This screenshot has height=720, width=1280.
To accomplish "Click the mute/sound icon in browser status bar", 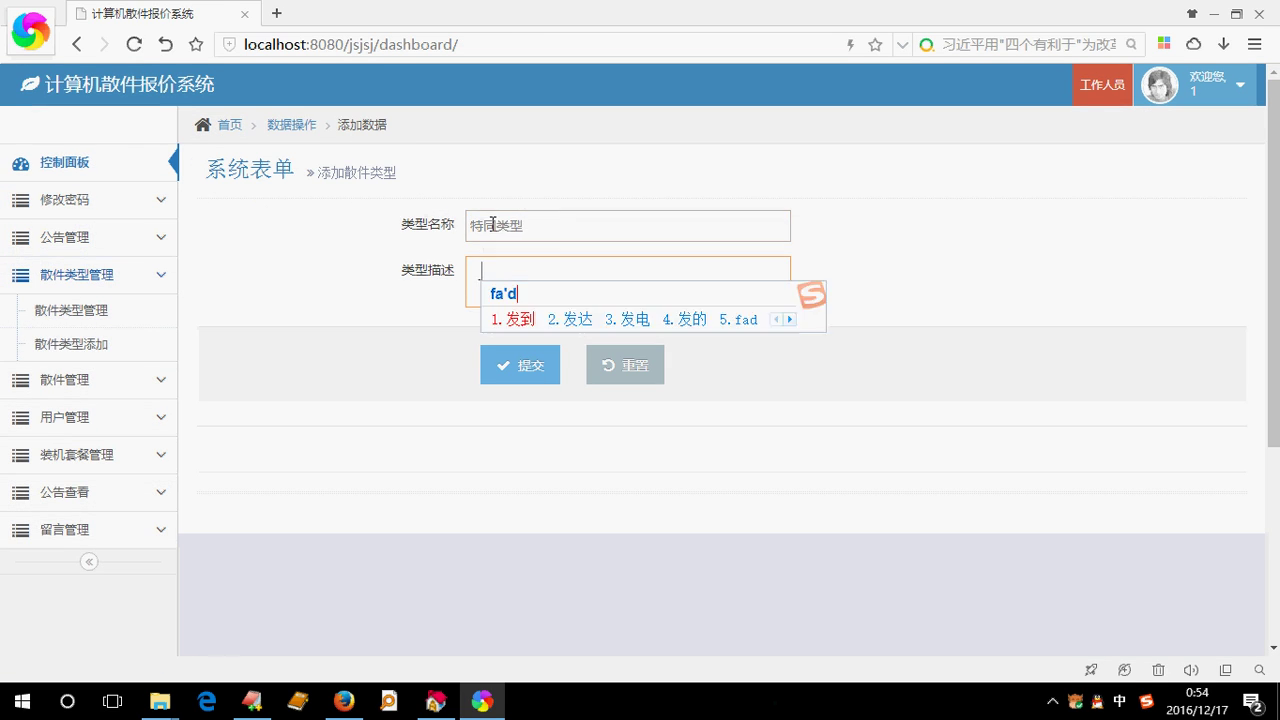I will (x=1191, y=670).
